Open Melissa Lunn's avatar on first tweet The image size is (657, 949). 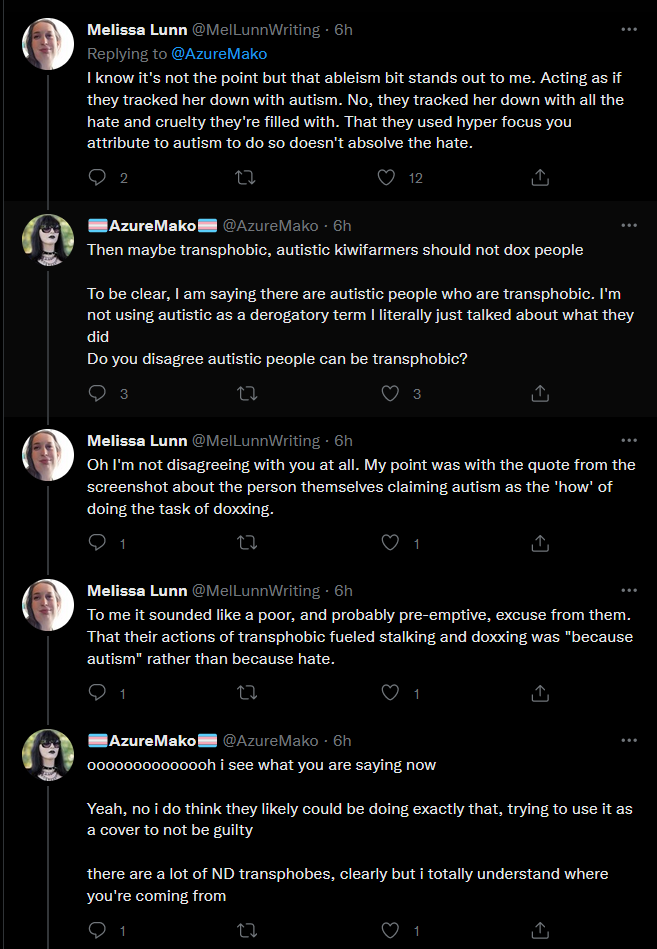coord(48,44)
